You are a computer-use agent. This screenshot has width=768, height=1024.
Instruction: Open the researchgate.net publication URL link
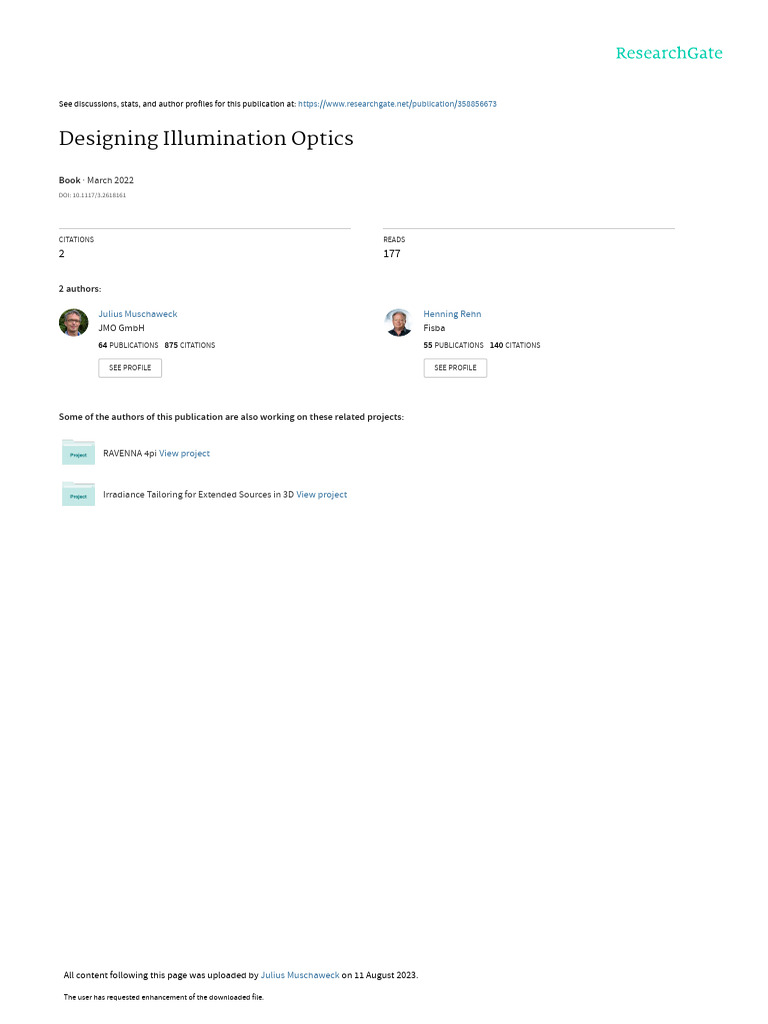click(x=397, y=104)
